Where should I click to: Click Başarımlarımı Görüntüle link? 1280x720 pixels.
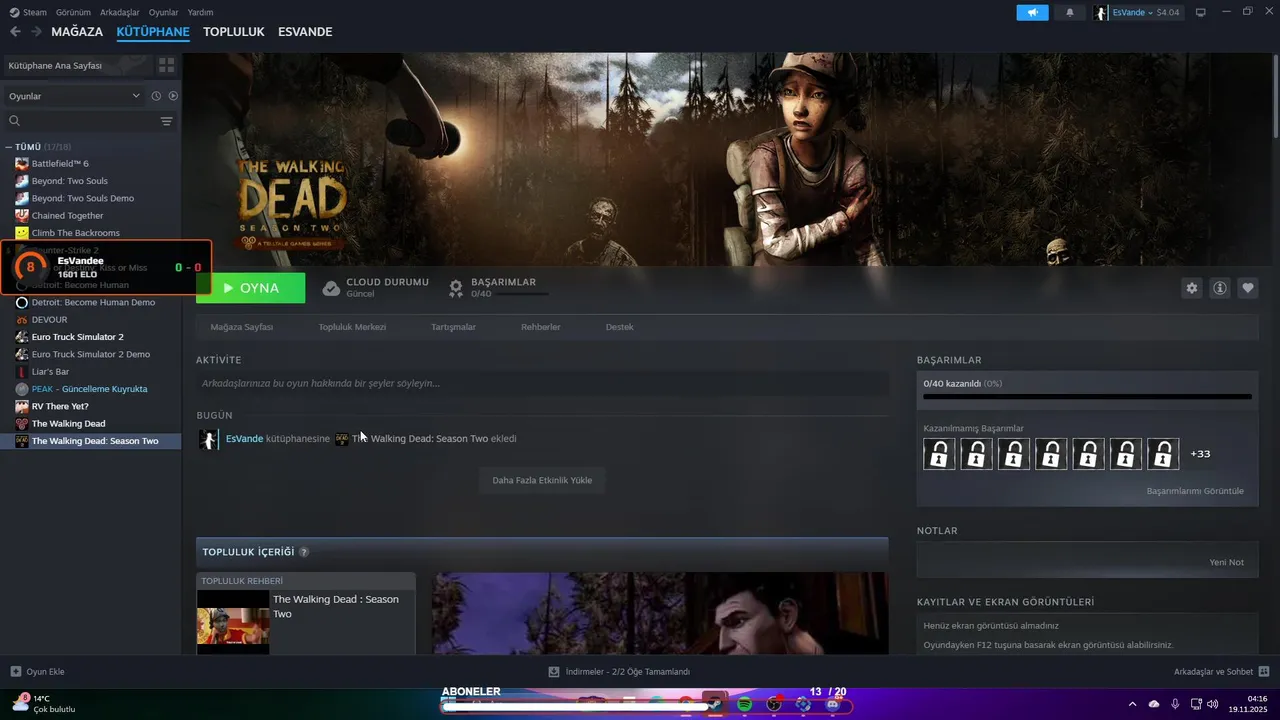coord(1195,491)
